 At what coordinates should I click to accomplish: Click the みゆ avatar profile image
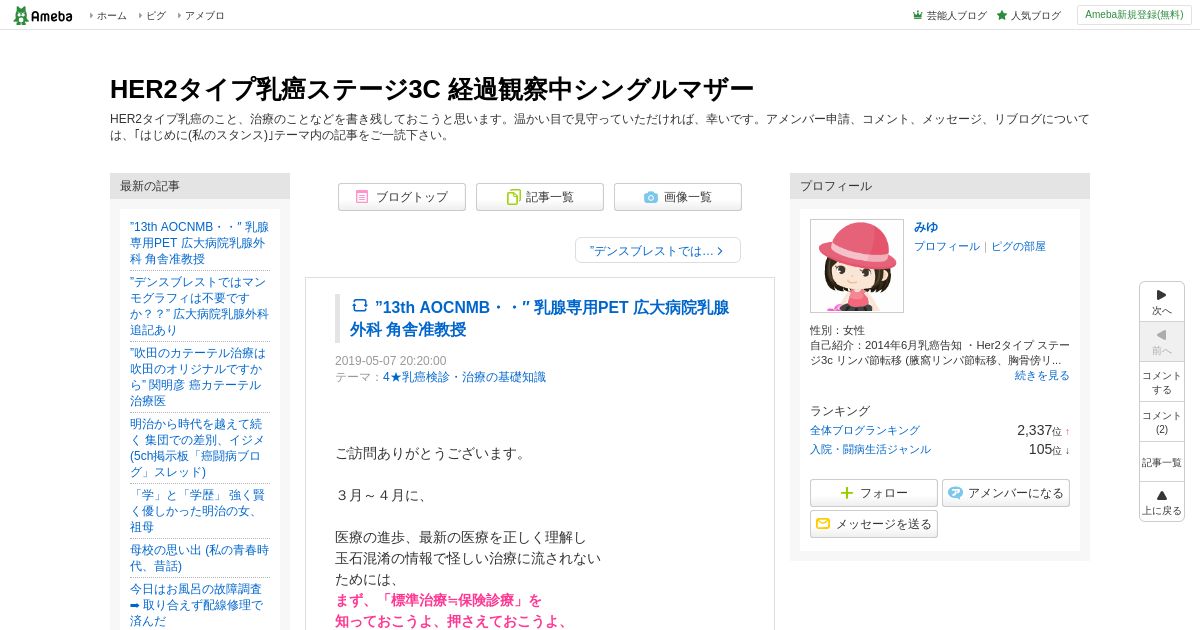[857, 266]
